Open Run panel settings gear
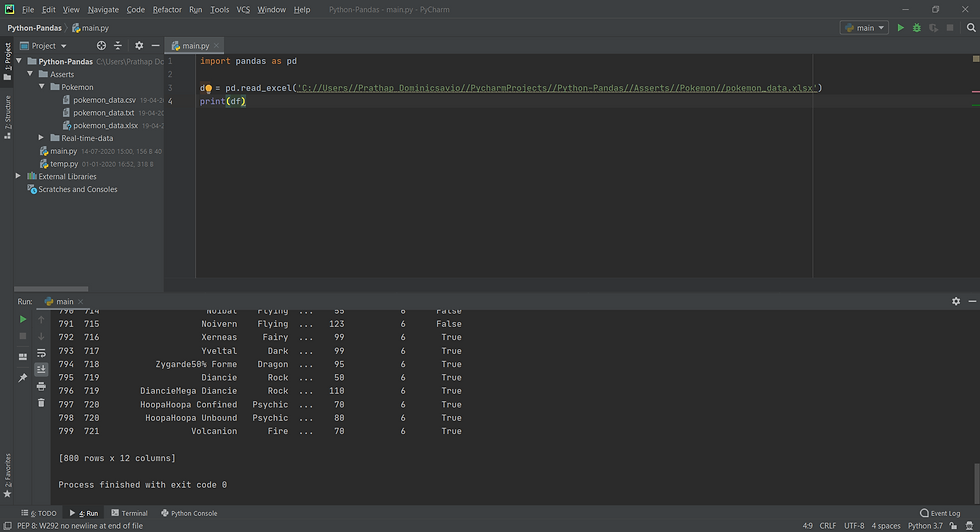 956,301
